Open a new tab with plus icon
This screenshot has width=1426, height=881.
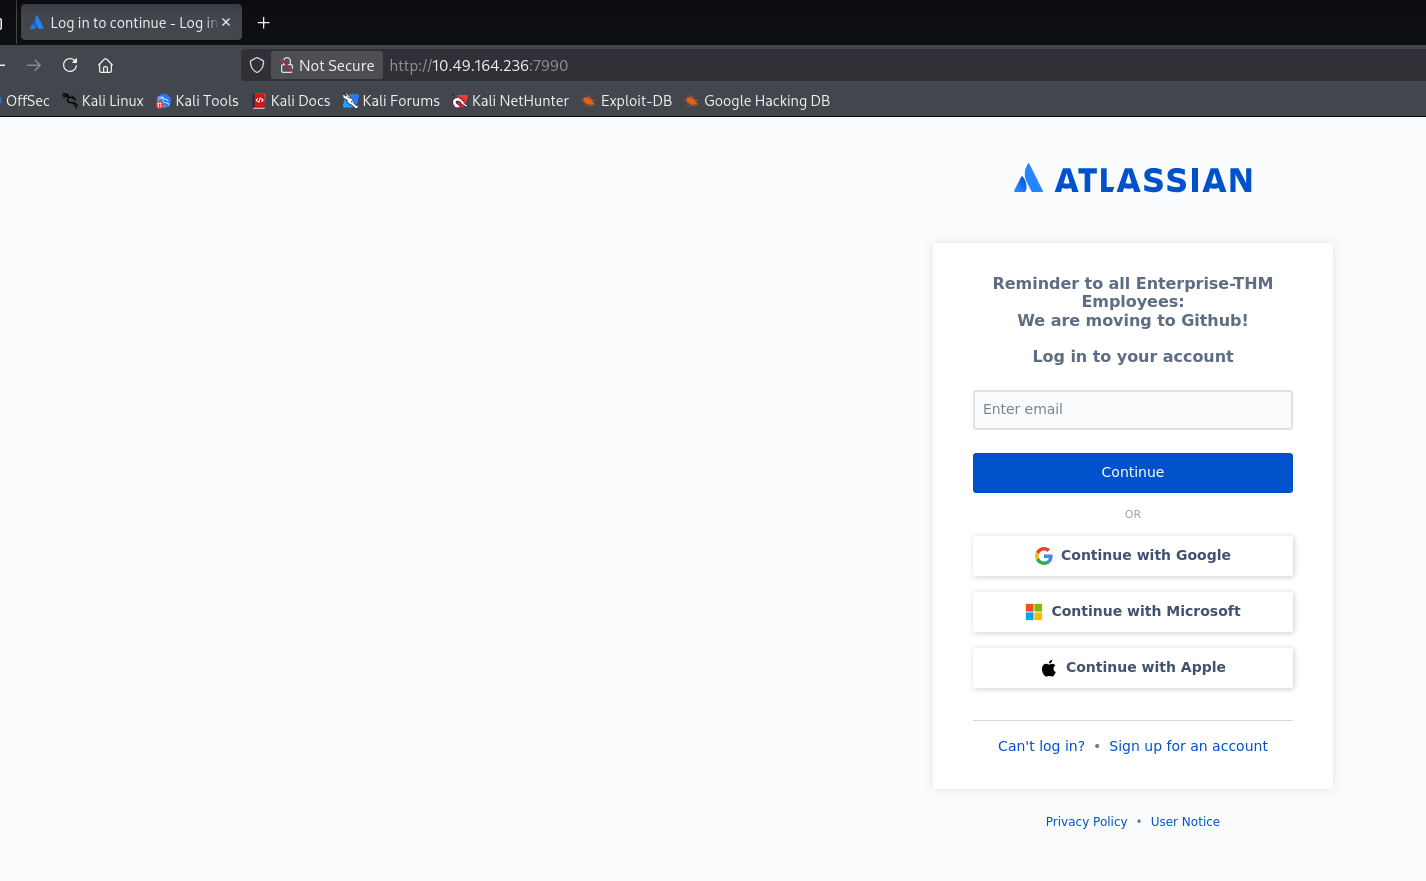point(264,22)
